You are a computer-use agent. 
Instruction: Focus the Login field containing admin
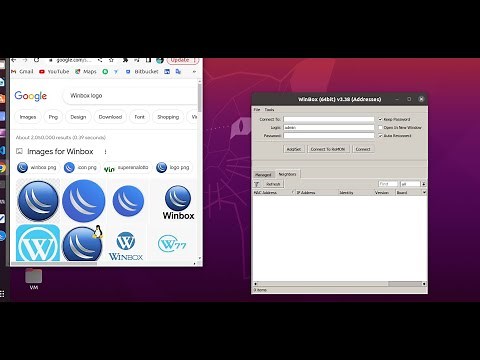tap(329, 127)
